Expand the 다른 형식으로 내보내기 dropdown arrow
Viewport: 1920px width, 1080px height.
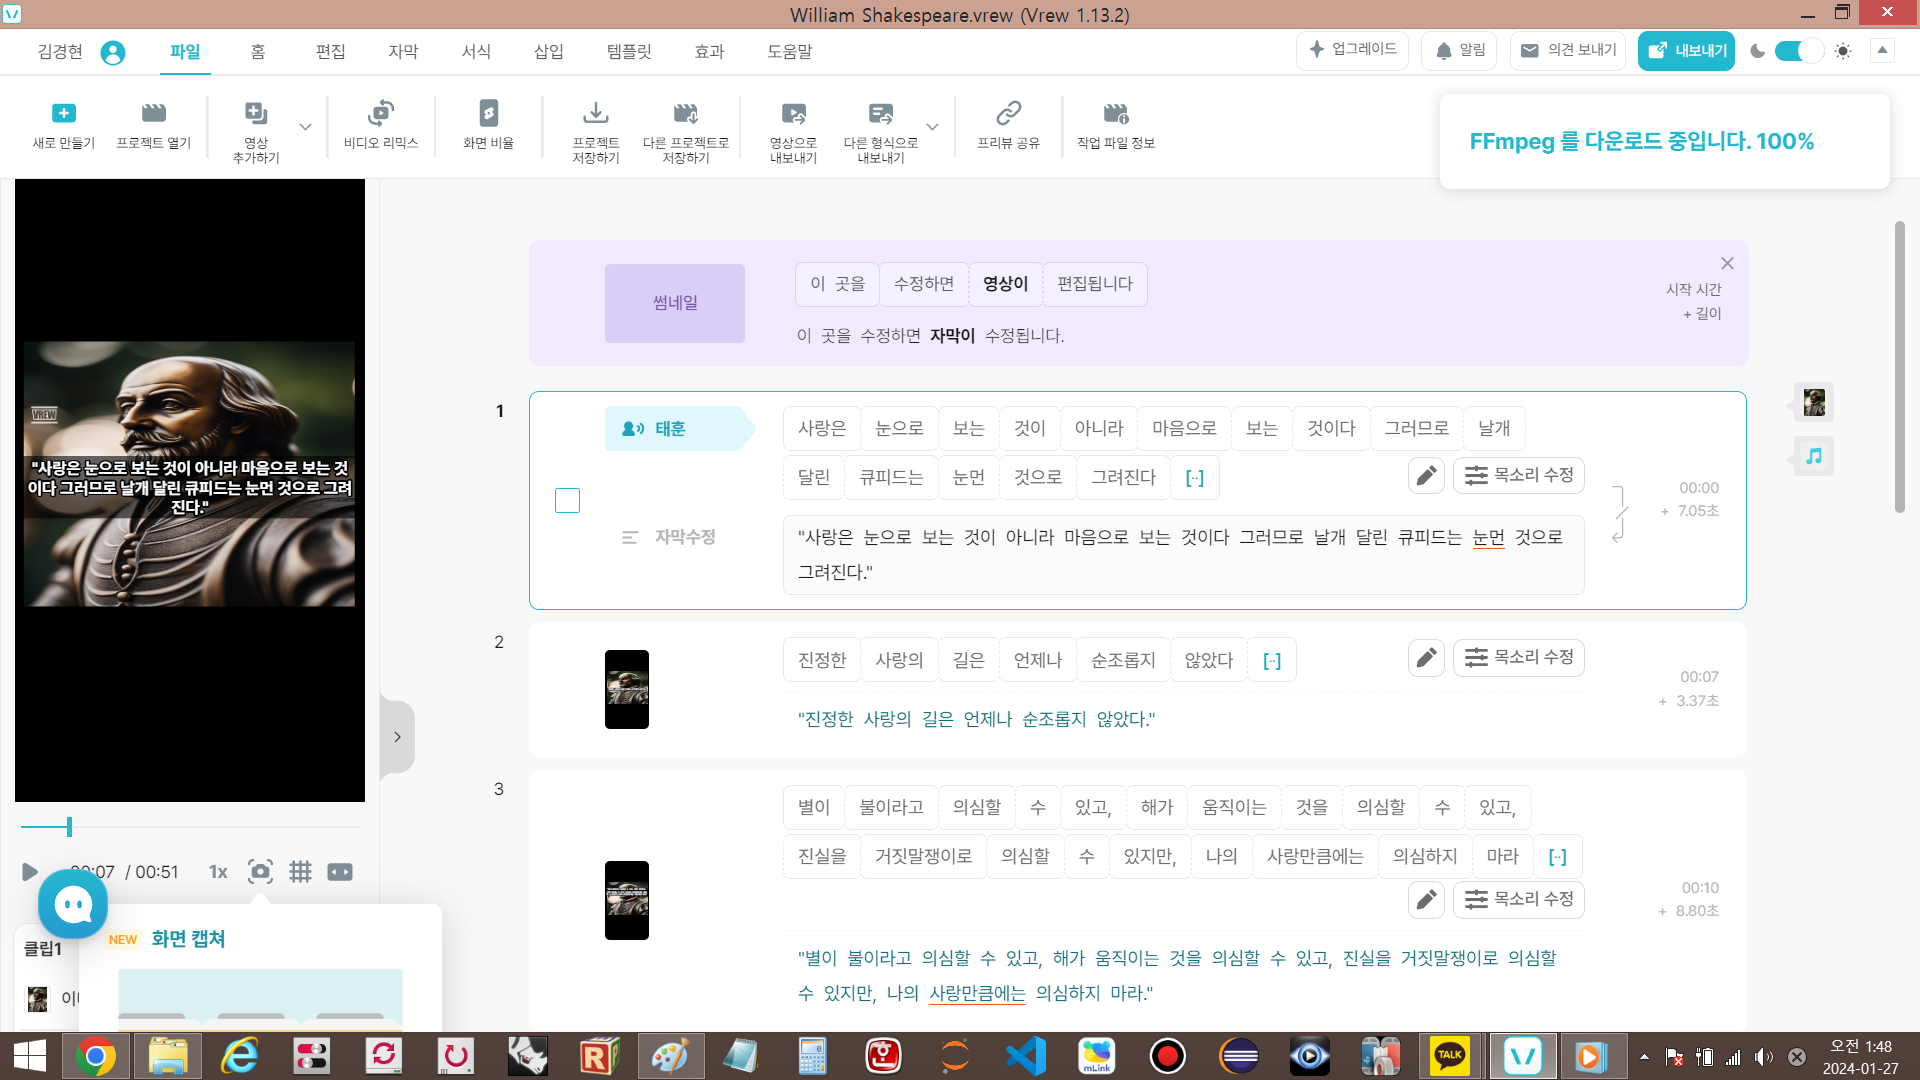tap(932, 127)
